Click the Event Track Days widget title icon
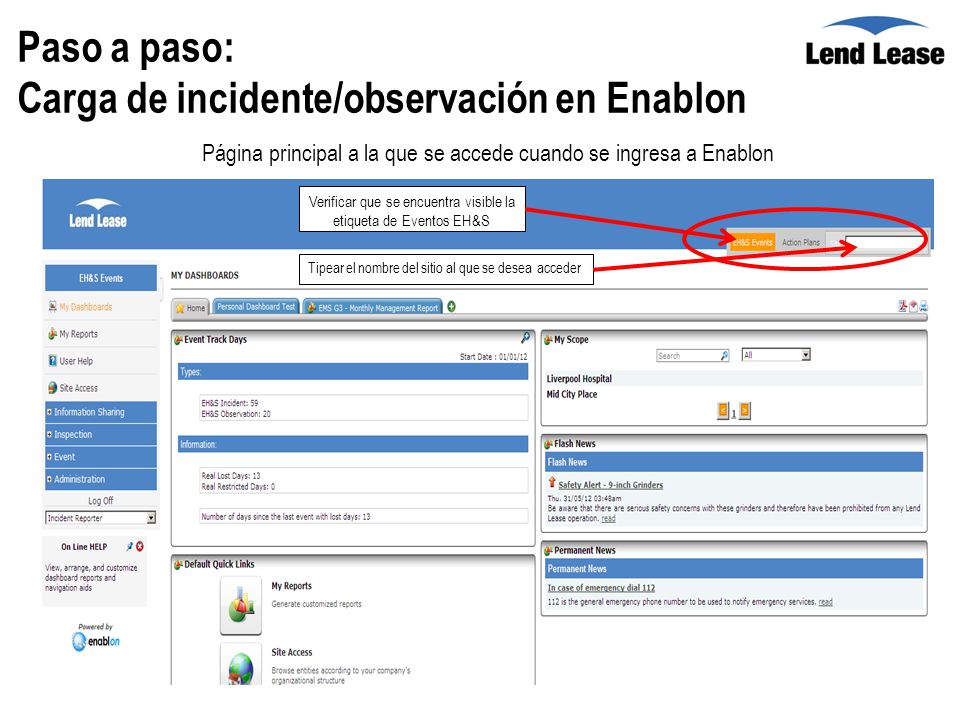960x720 pixels. click(178, 339)
